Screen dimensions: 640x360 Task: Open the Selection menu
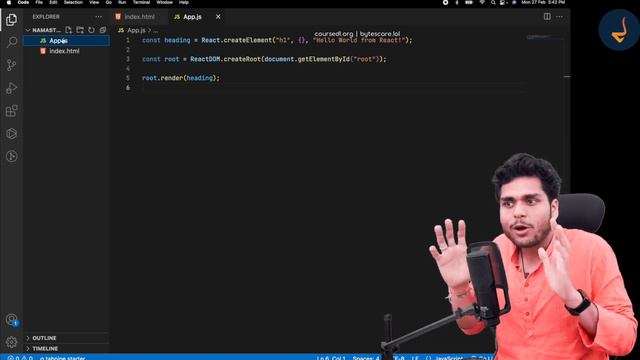pyautogui.click(x=73, y=2)
